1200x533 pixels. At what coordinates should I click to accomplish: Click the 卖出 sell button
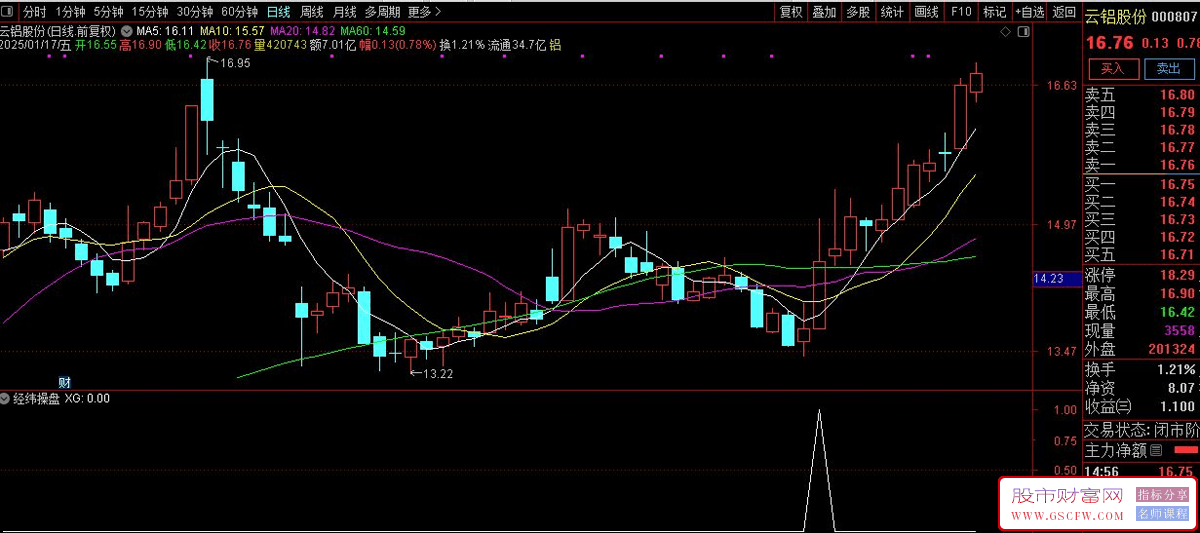1168,69
